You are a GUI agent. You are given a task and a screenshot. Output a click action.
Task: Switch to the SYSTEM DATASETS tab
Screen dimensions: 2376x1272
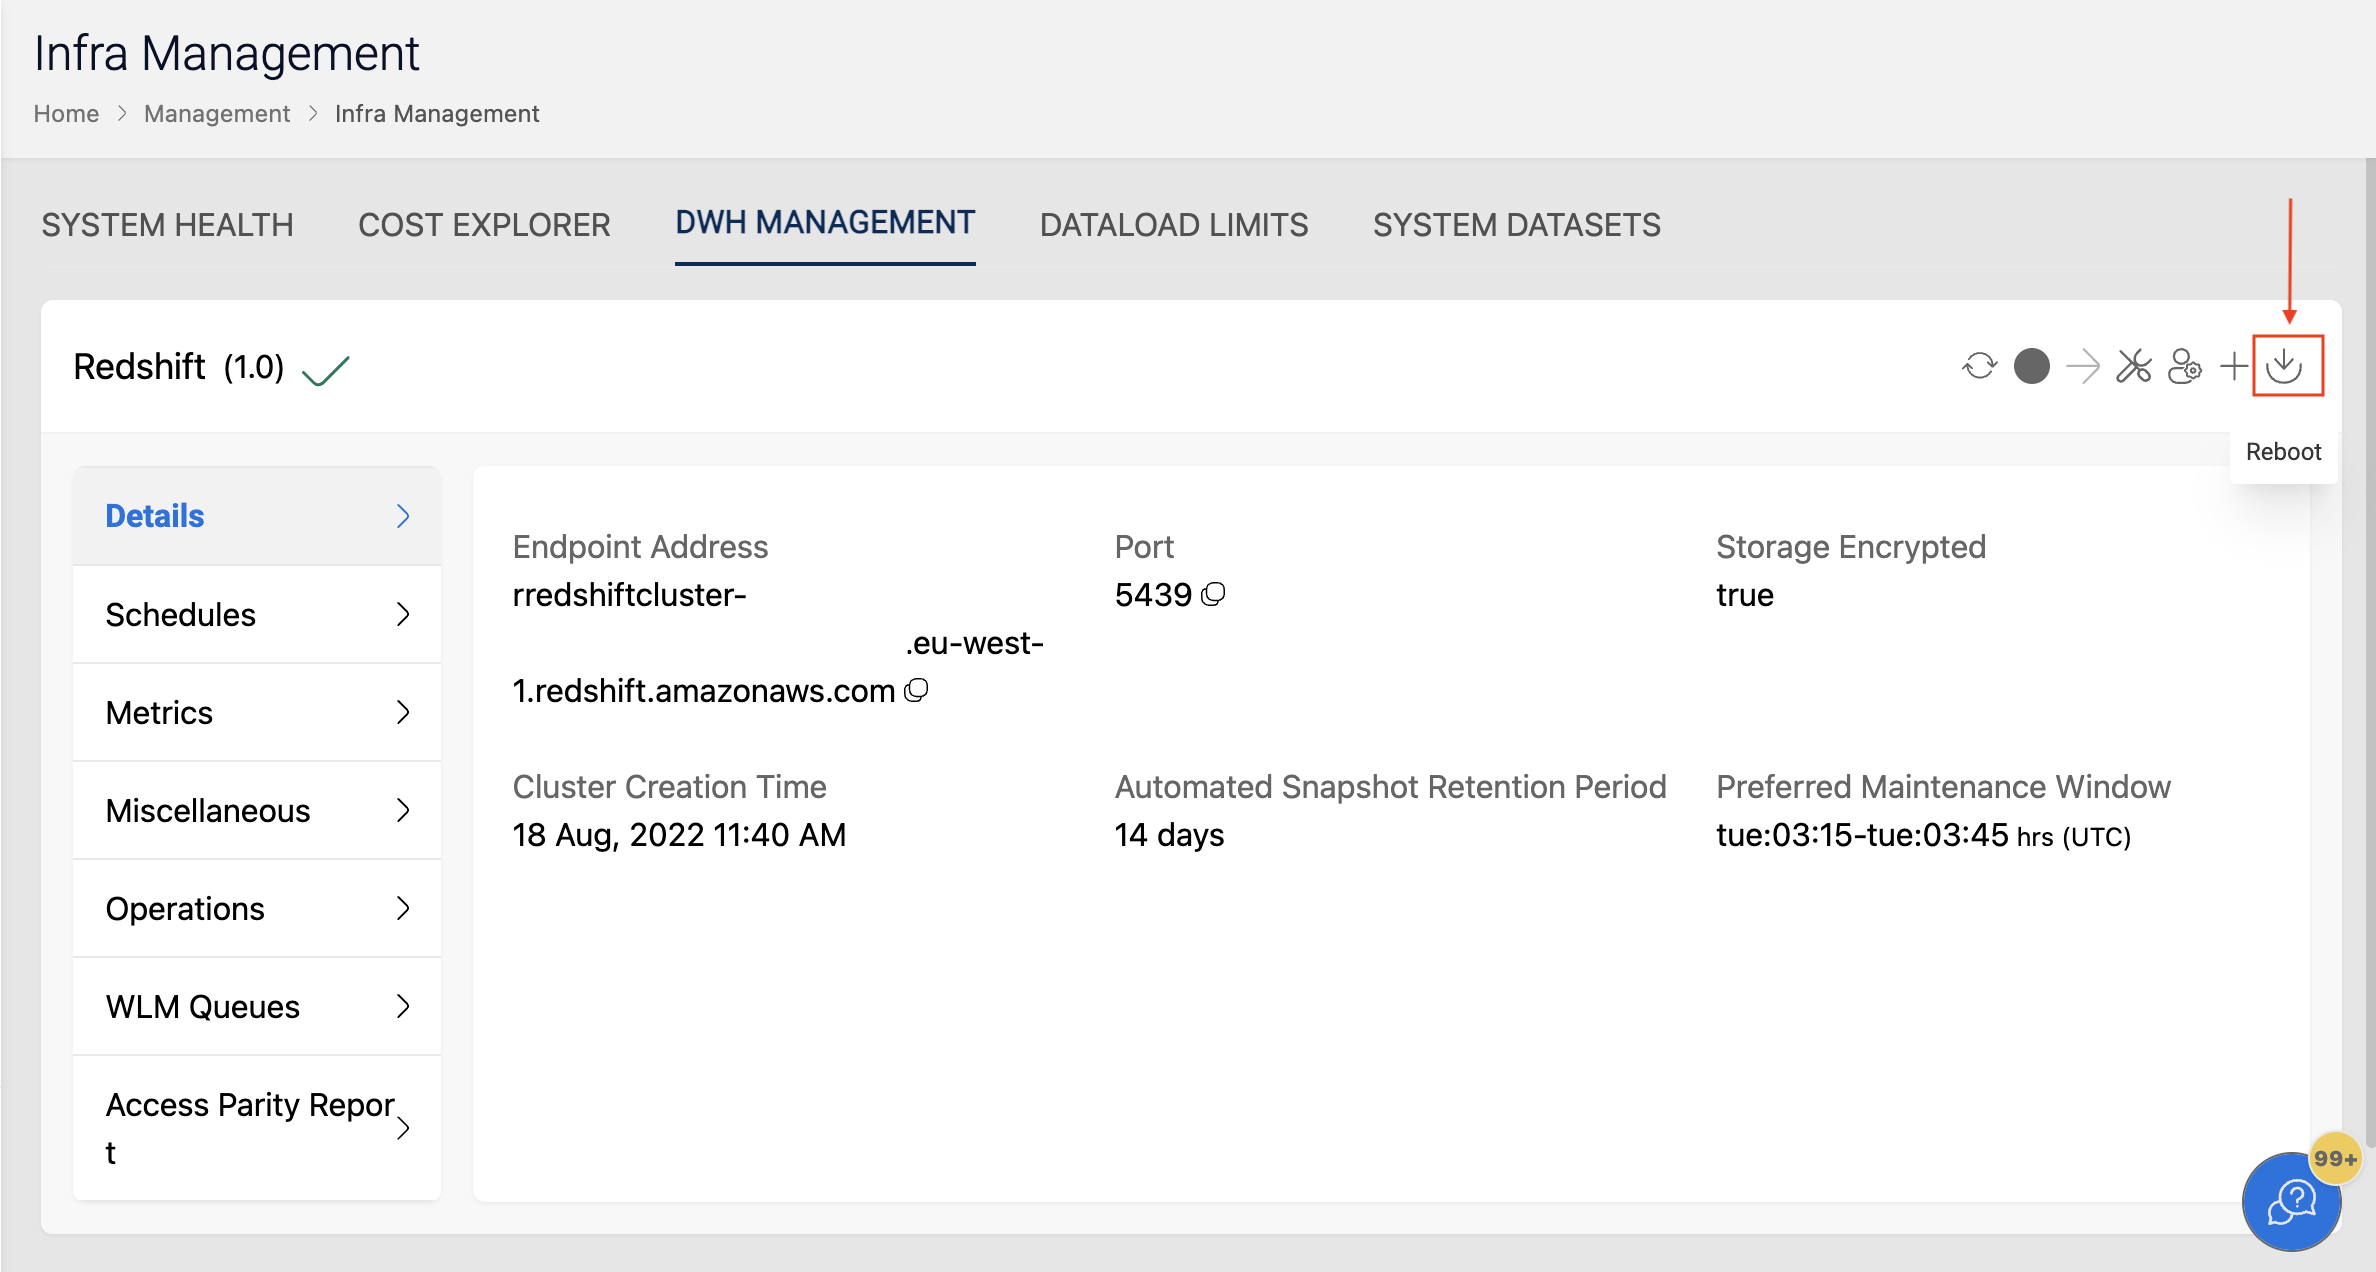click(x=1516, y=225)
